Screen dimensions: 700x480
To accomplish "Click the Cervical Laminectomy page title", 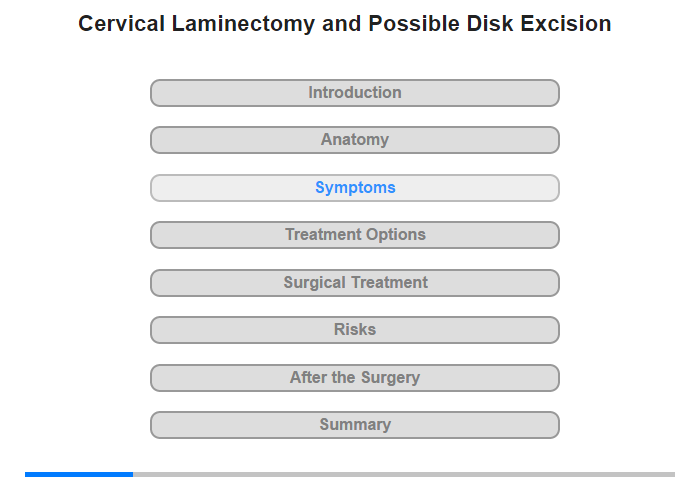I will 345,24.
